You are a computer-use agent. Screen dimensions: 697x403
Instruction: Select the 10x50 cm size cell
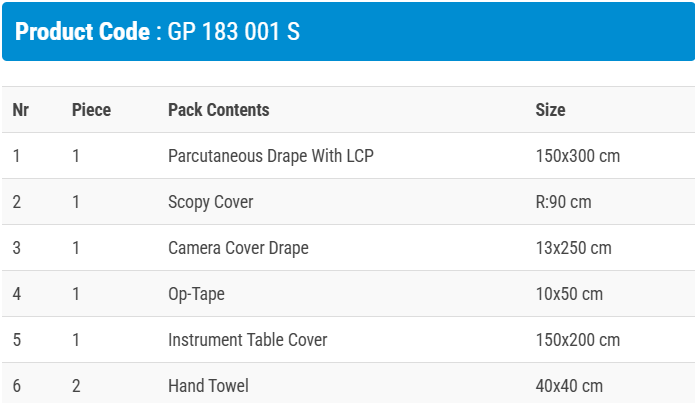click(x=569, y=294)
